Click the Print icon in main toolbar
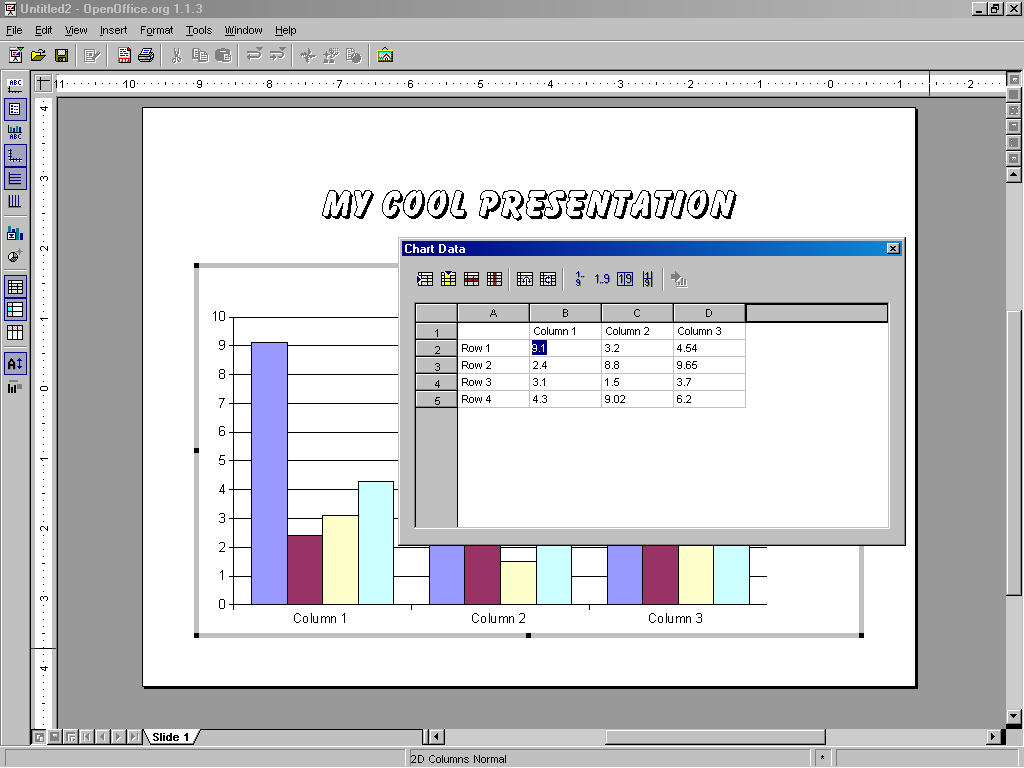The height and width of the screenshot is (768, 1024). click(146, 55)
